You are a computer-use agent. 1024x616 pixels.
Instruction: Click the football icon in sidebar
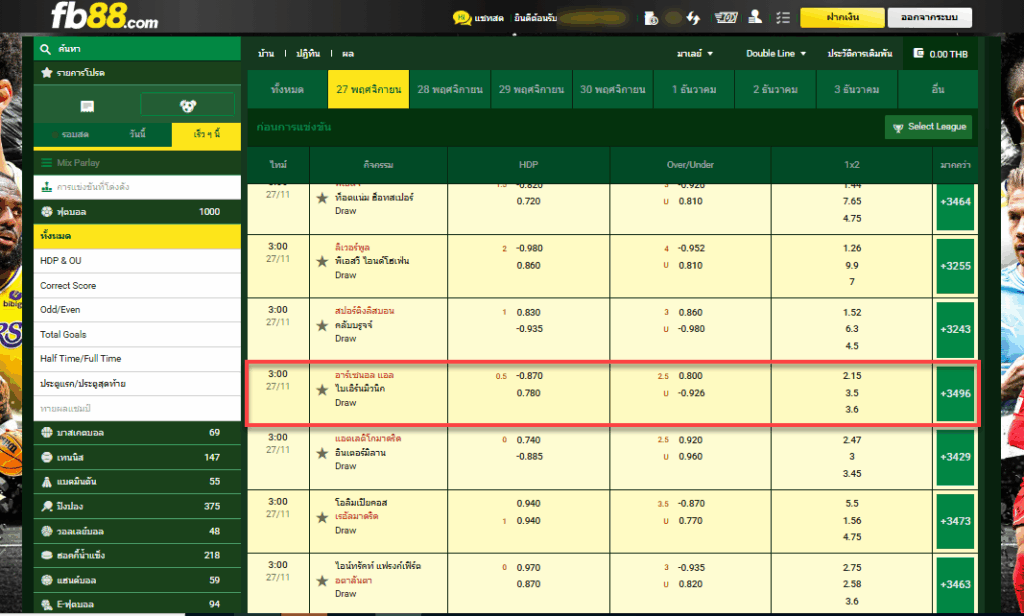pyautogui.click(x=46, y=212)
